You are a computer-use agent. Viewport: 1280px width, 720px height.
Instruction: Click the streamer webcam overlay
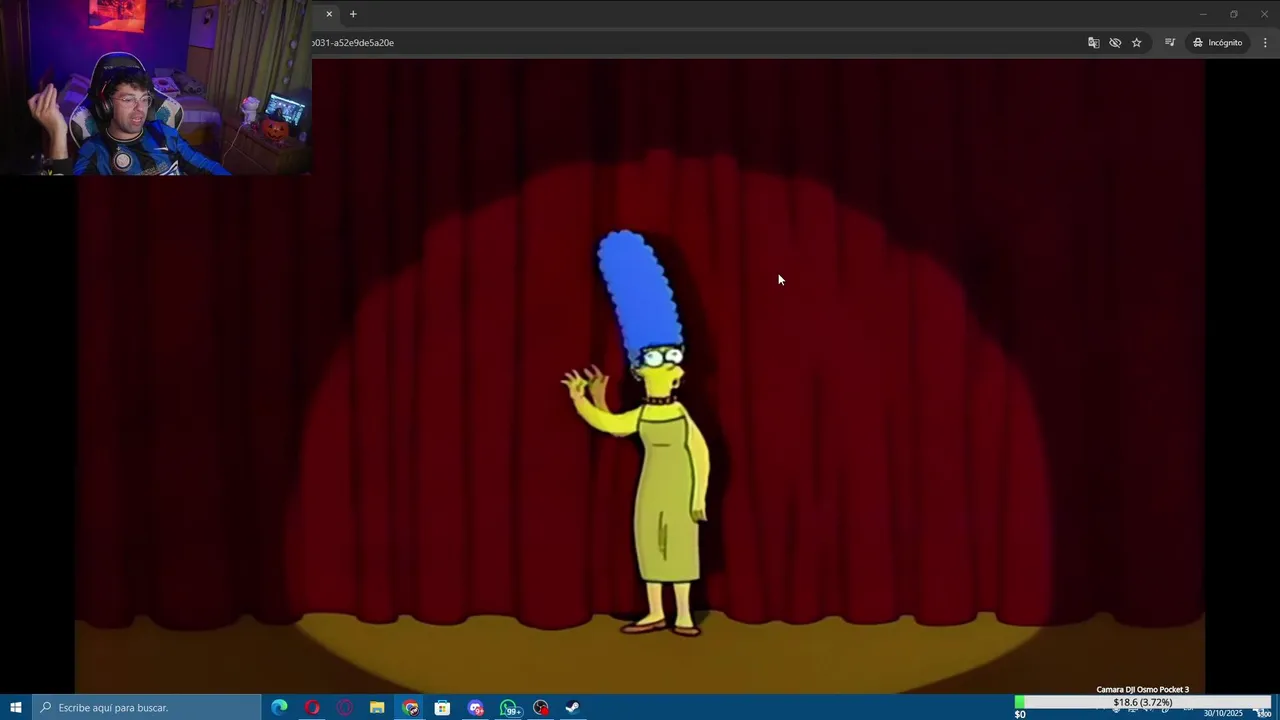tap(156, 87)
